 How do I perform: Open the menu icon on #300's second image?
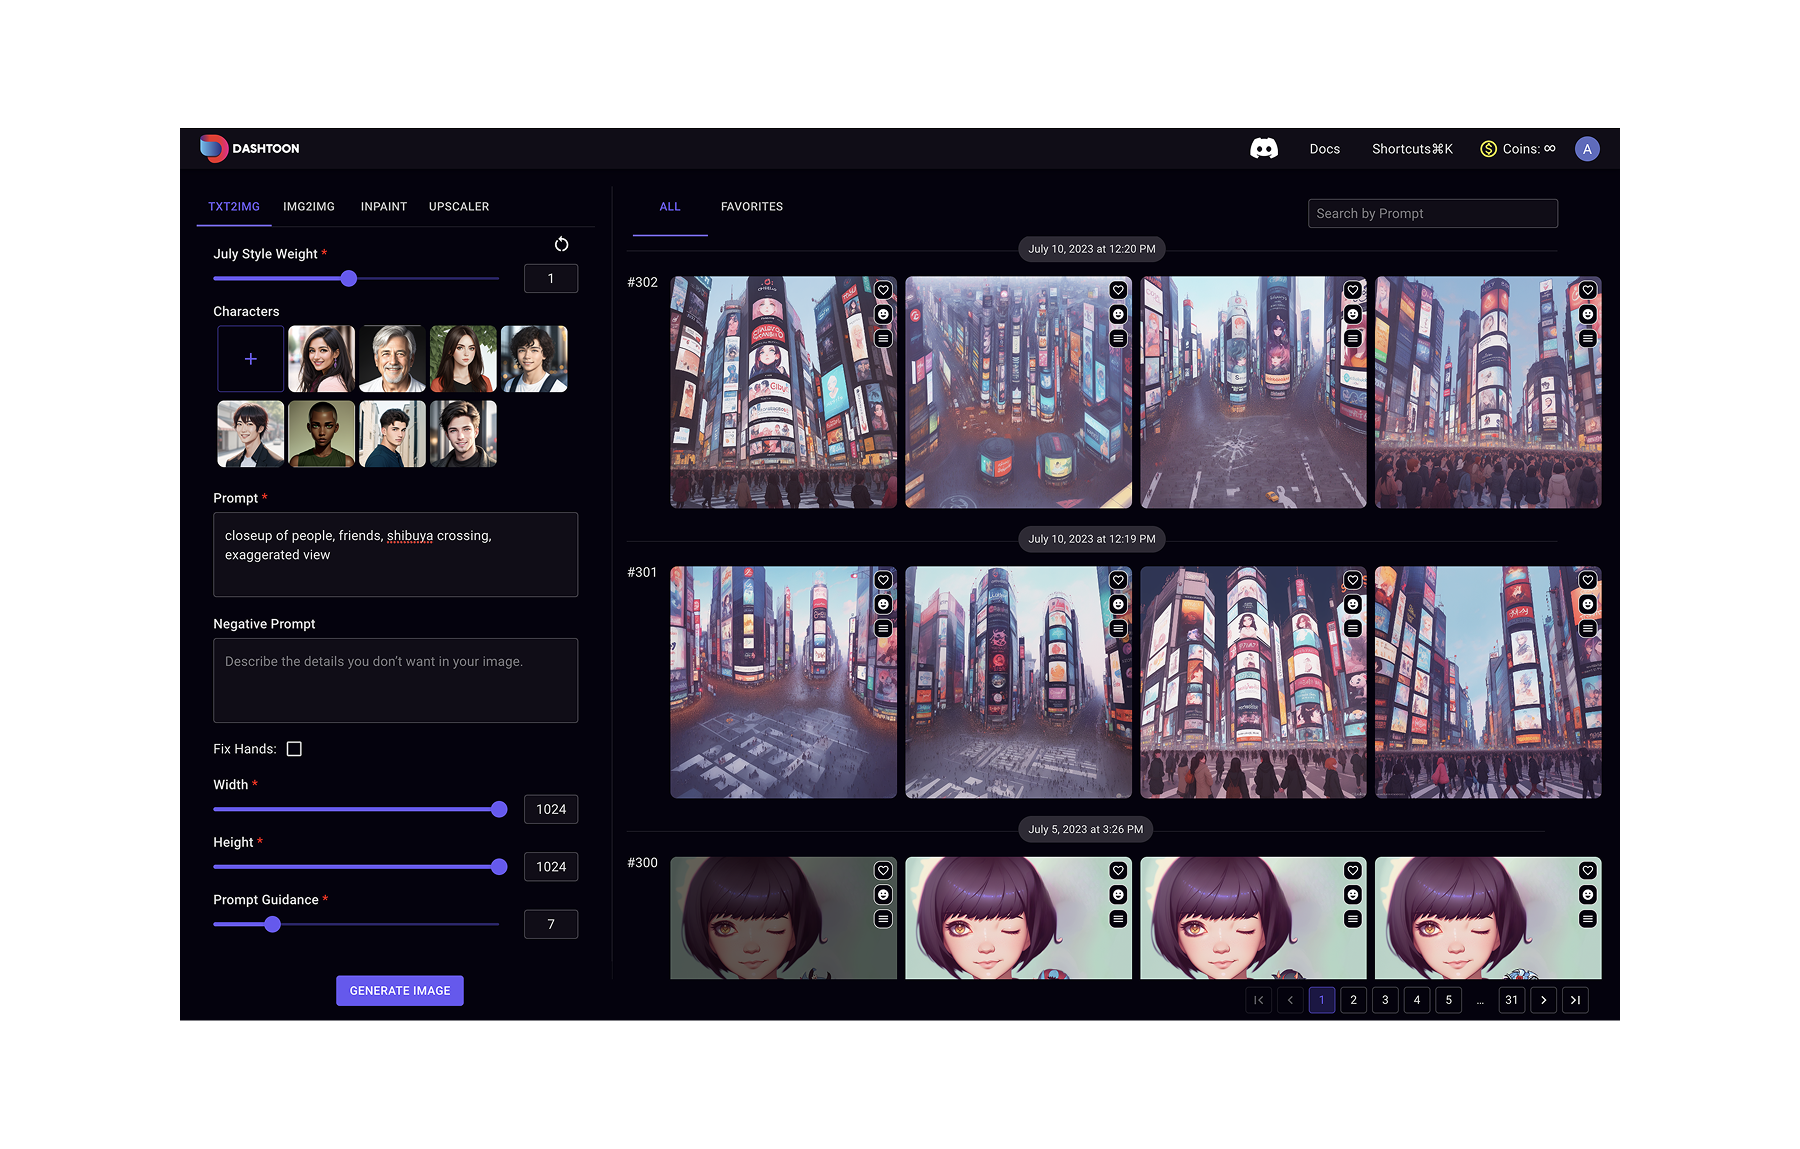[1118, 918]
